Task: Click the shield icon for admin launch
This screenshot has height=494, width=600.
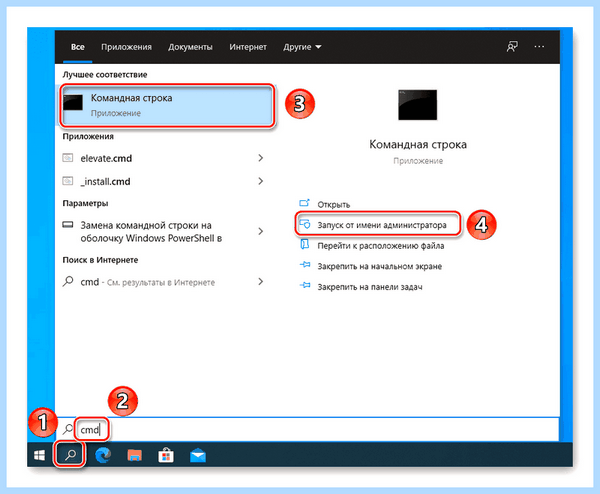Action: (305, 224)
